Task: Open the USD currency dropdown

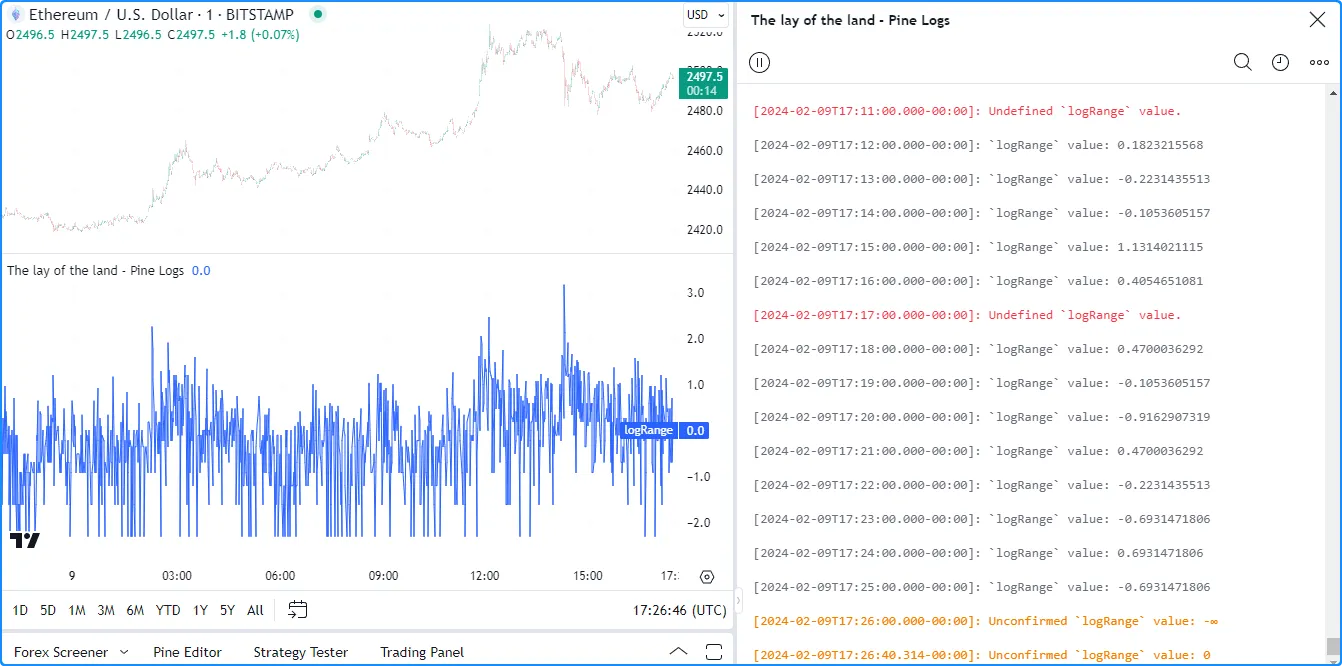Action: (x=703, y=15)
